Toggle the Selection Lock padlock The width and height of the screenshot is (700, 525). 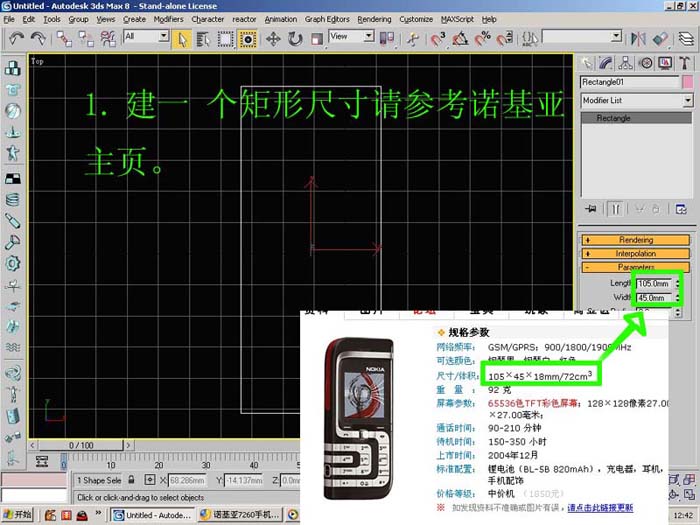pos(131,480)
